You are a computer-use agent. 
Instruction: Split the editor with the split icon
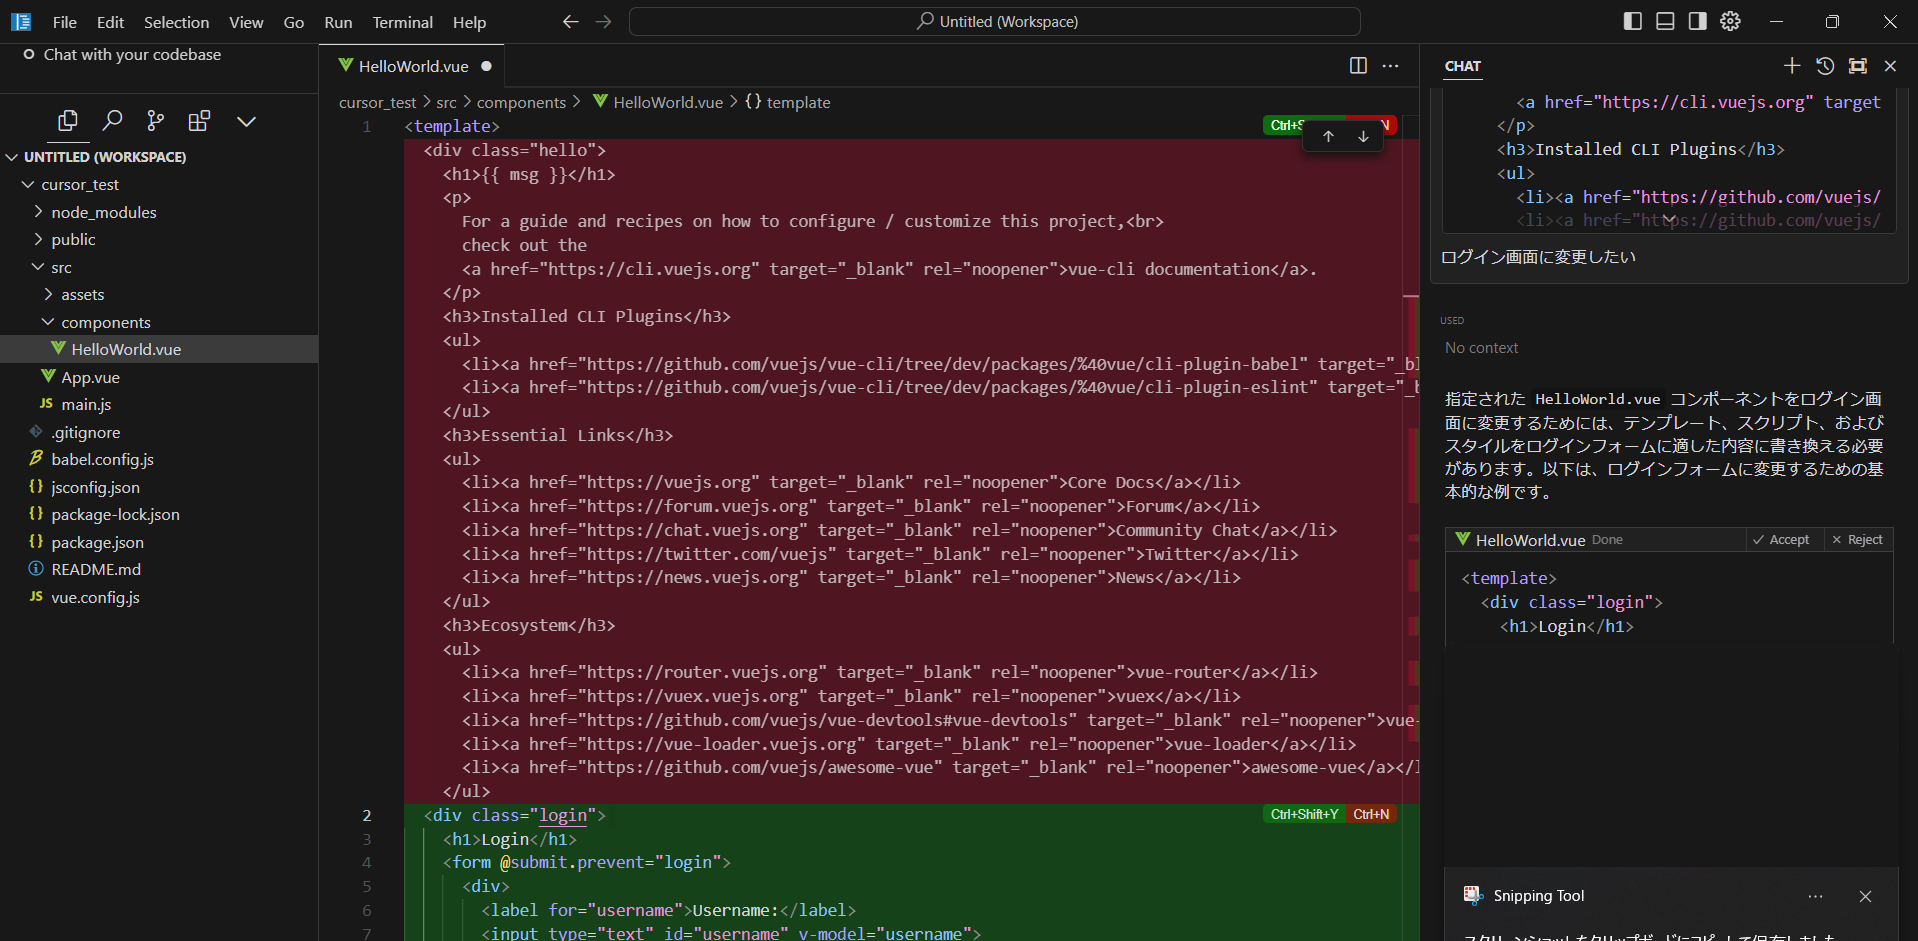[1358, 65]
